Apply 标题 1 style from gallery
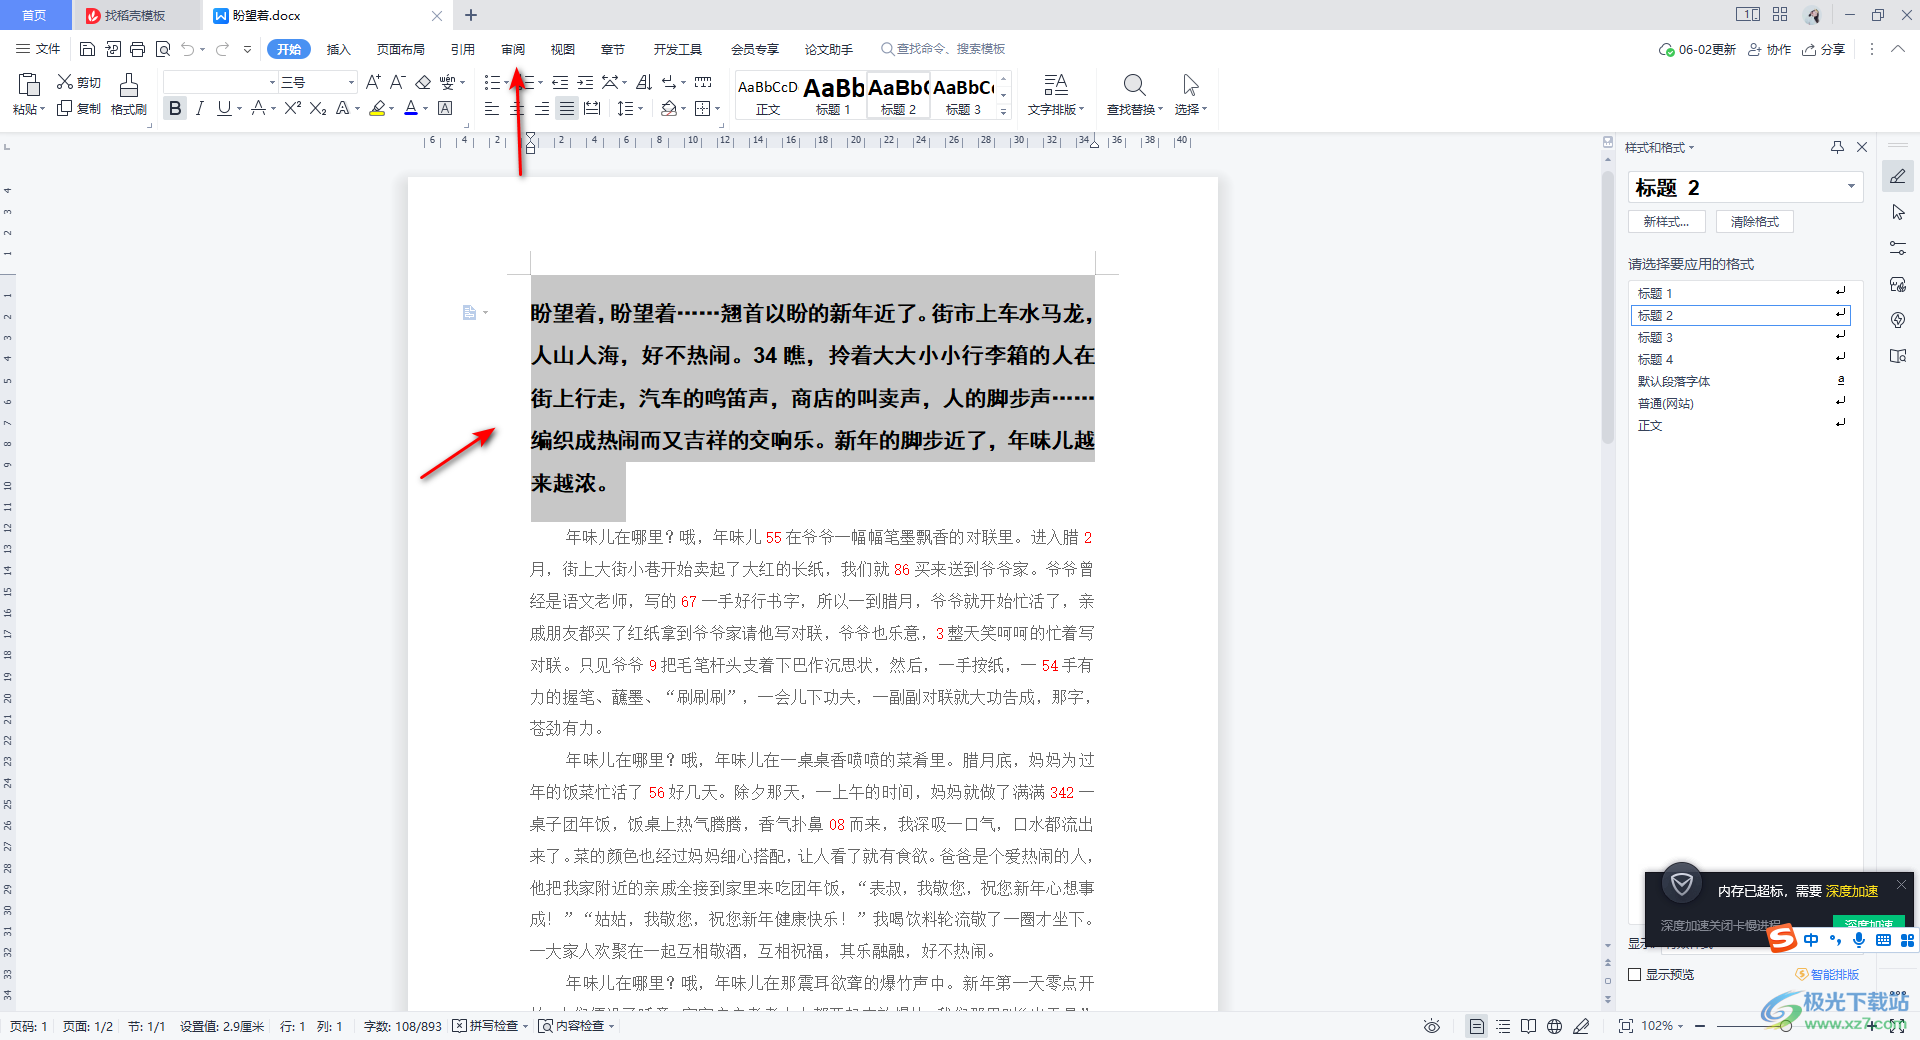 [834, 95]
